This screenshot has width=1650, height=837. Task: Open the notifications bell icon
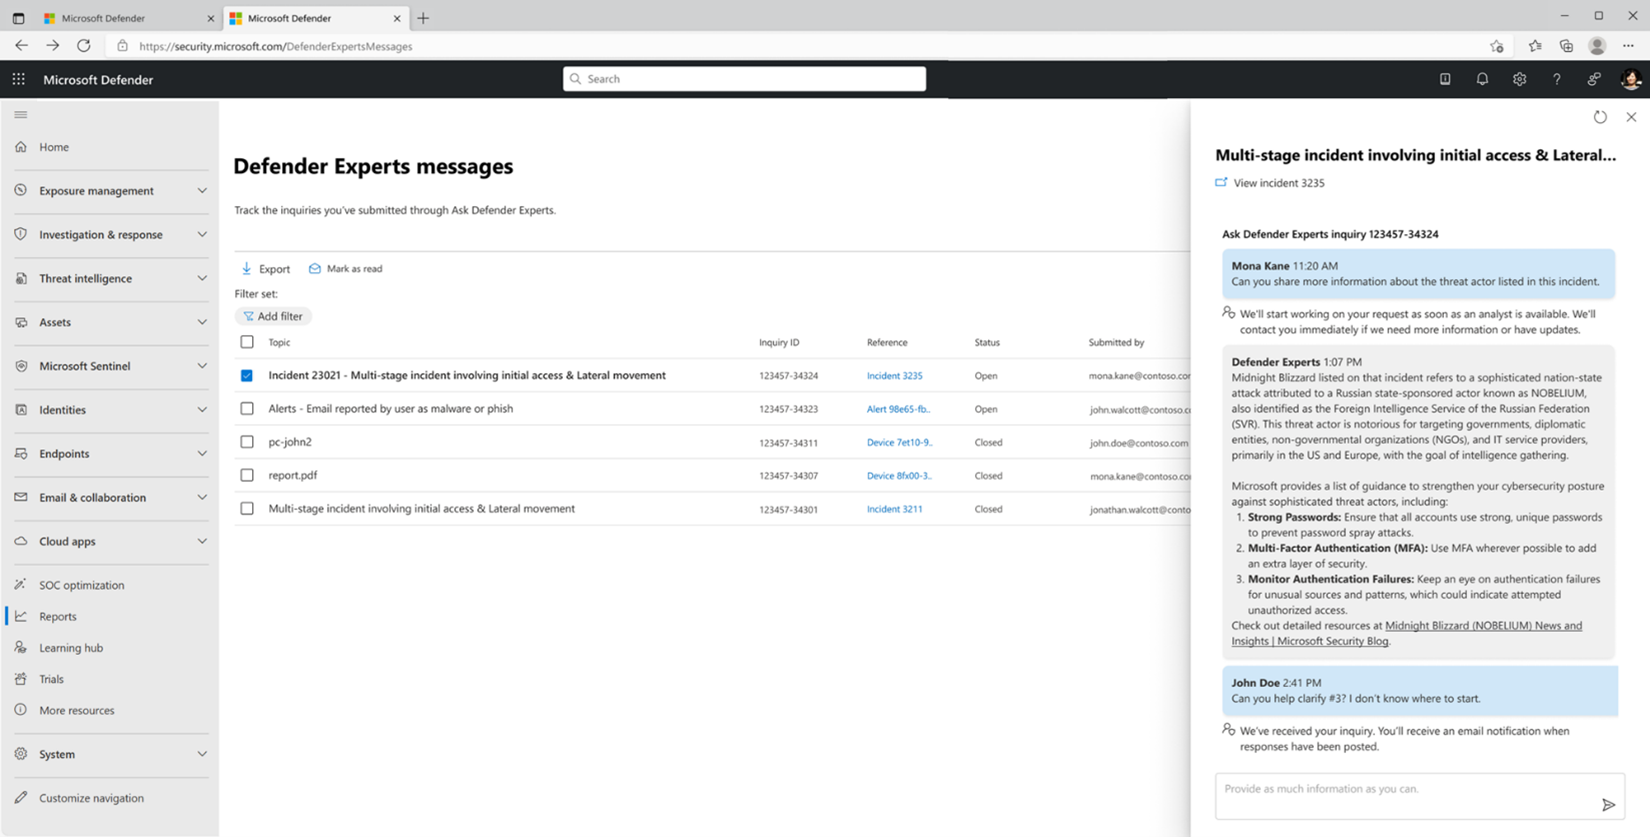click(x=1482, y=79)
